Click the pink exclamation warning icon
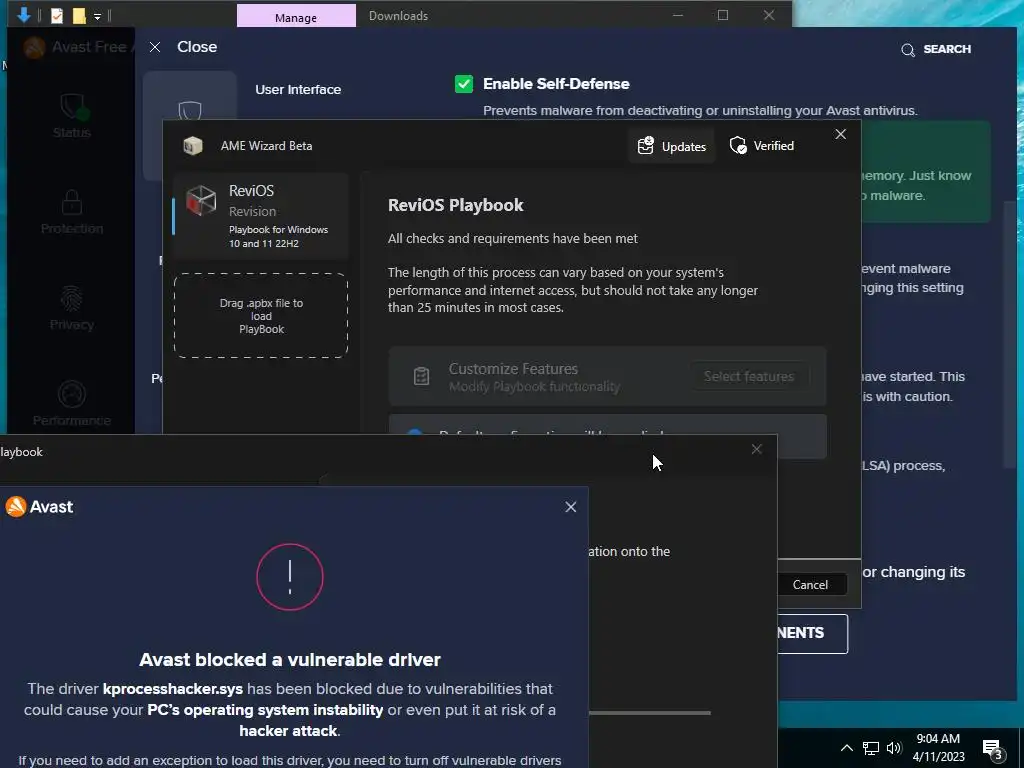Viewport: 1024px width, 768px height. coord(290,577)
